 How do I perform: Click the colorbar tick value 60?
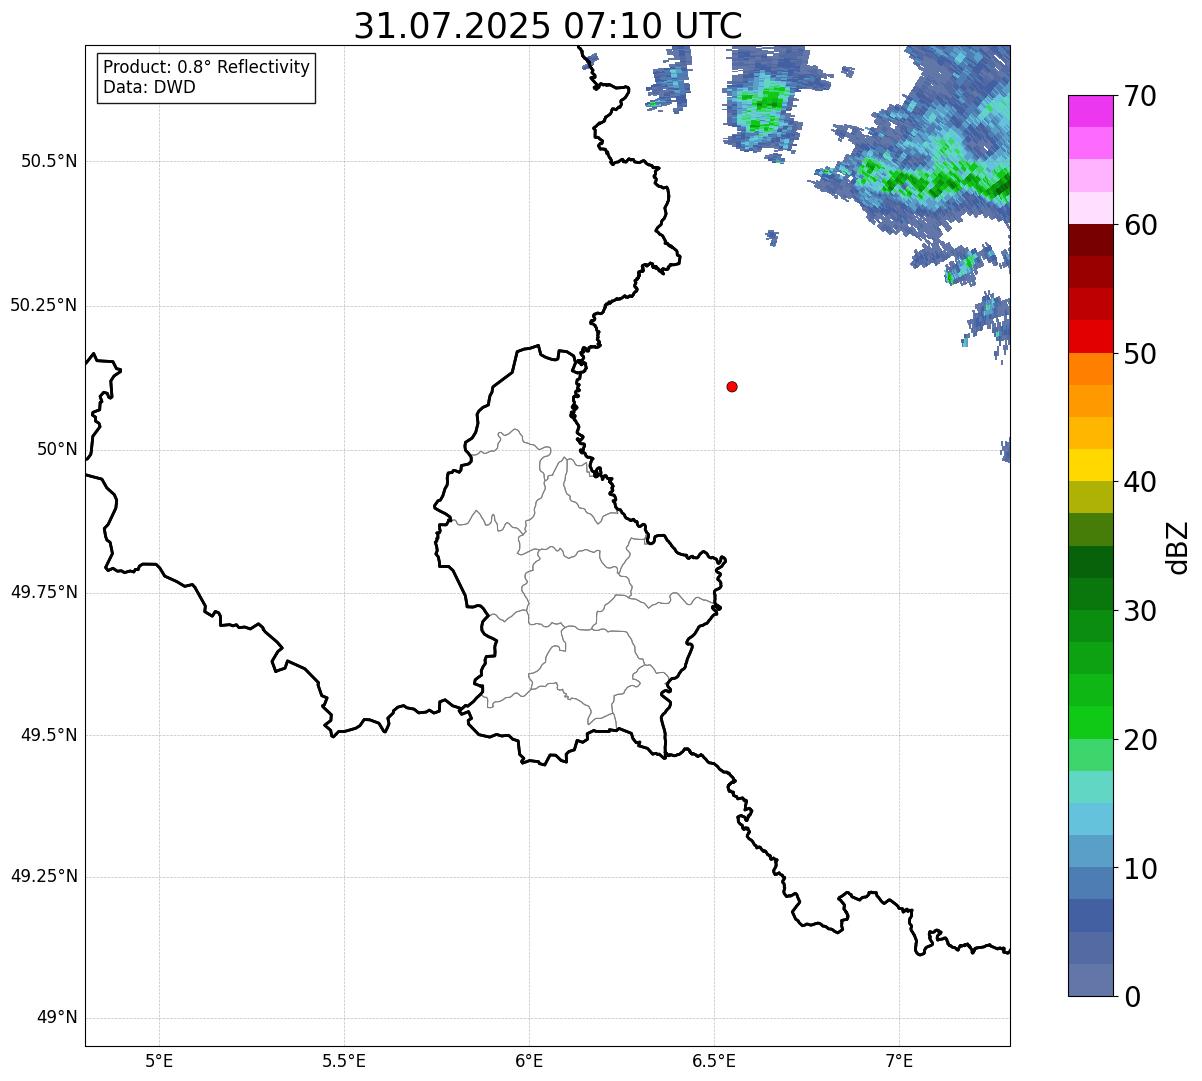pyautogui.click(x=1140, y=225)
